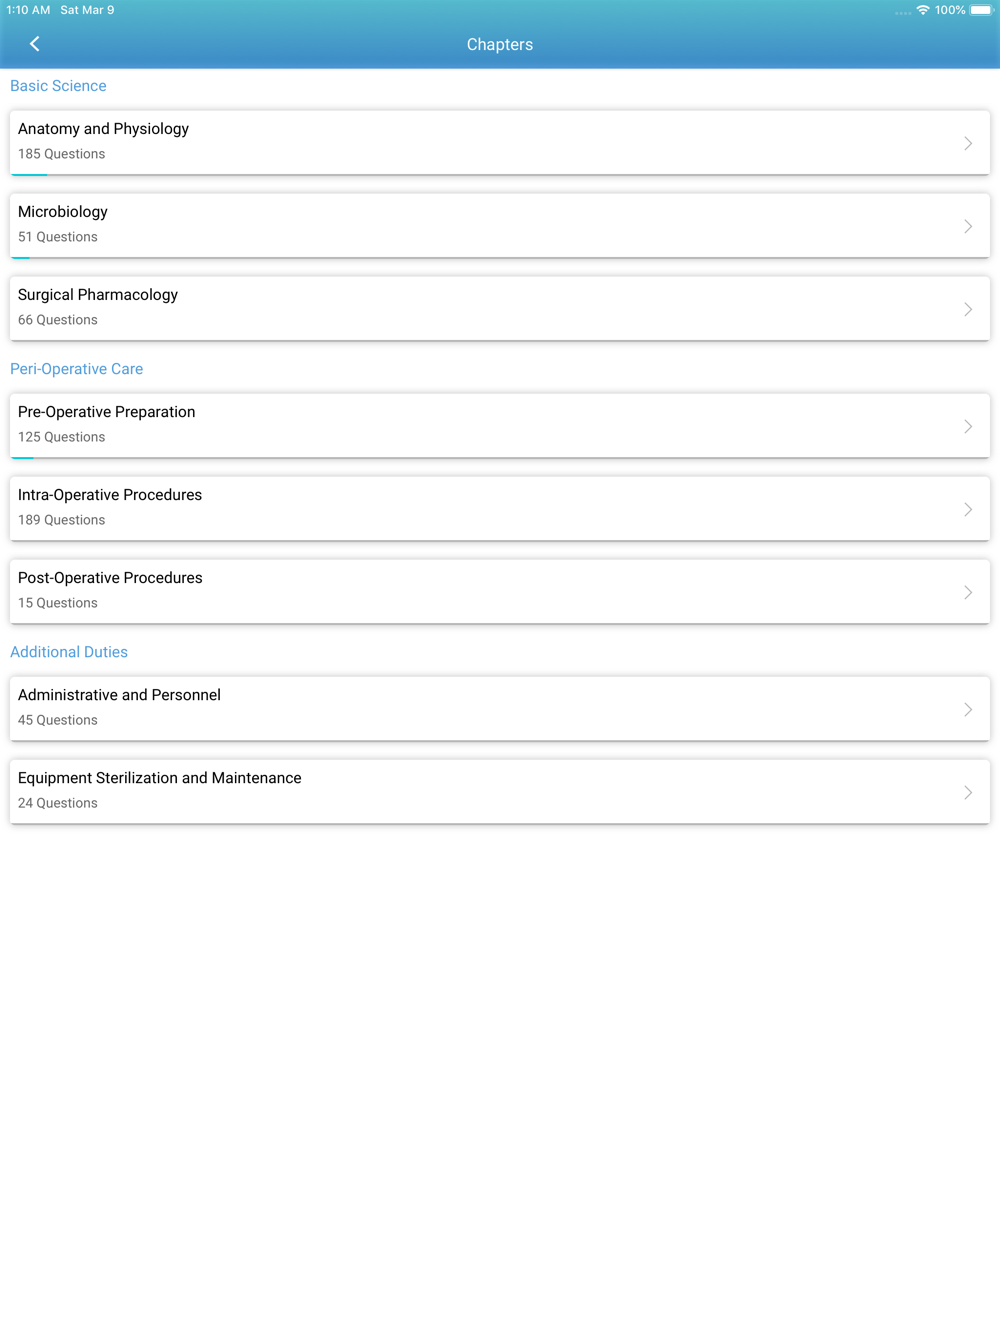Image resolution: width=1000 pixels, height=1334 pixels.
Task: Open Surgical Pharmacology chevron arrow
Action: (x=968, y=309)
